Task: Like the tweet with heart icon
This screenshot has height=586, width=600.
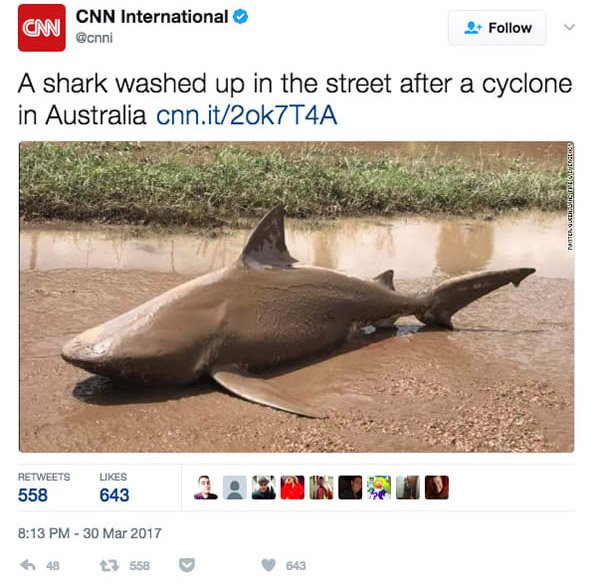Action: (x=268, y=565)
